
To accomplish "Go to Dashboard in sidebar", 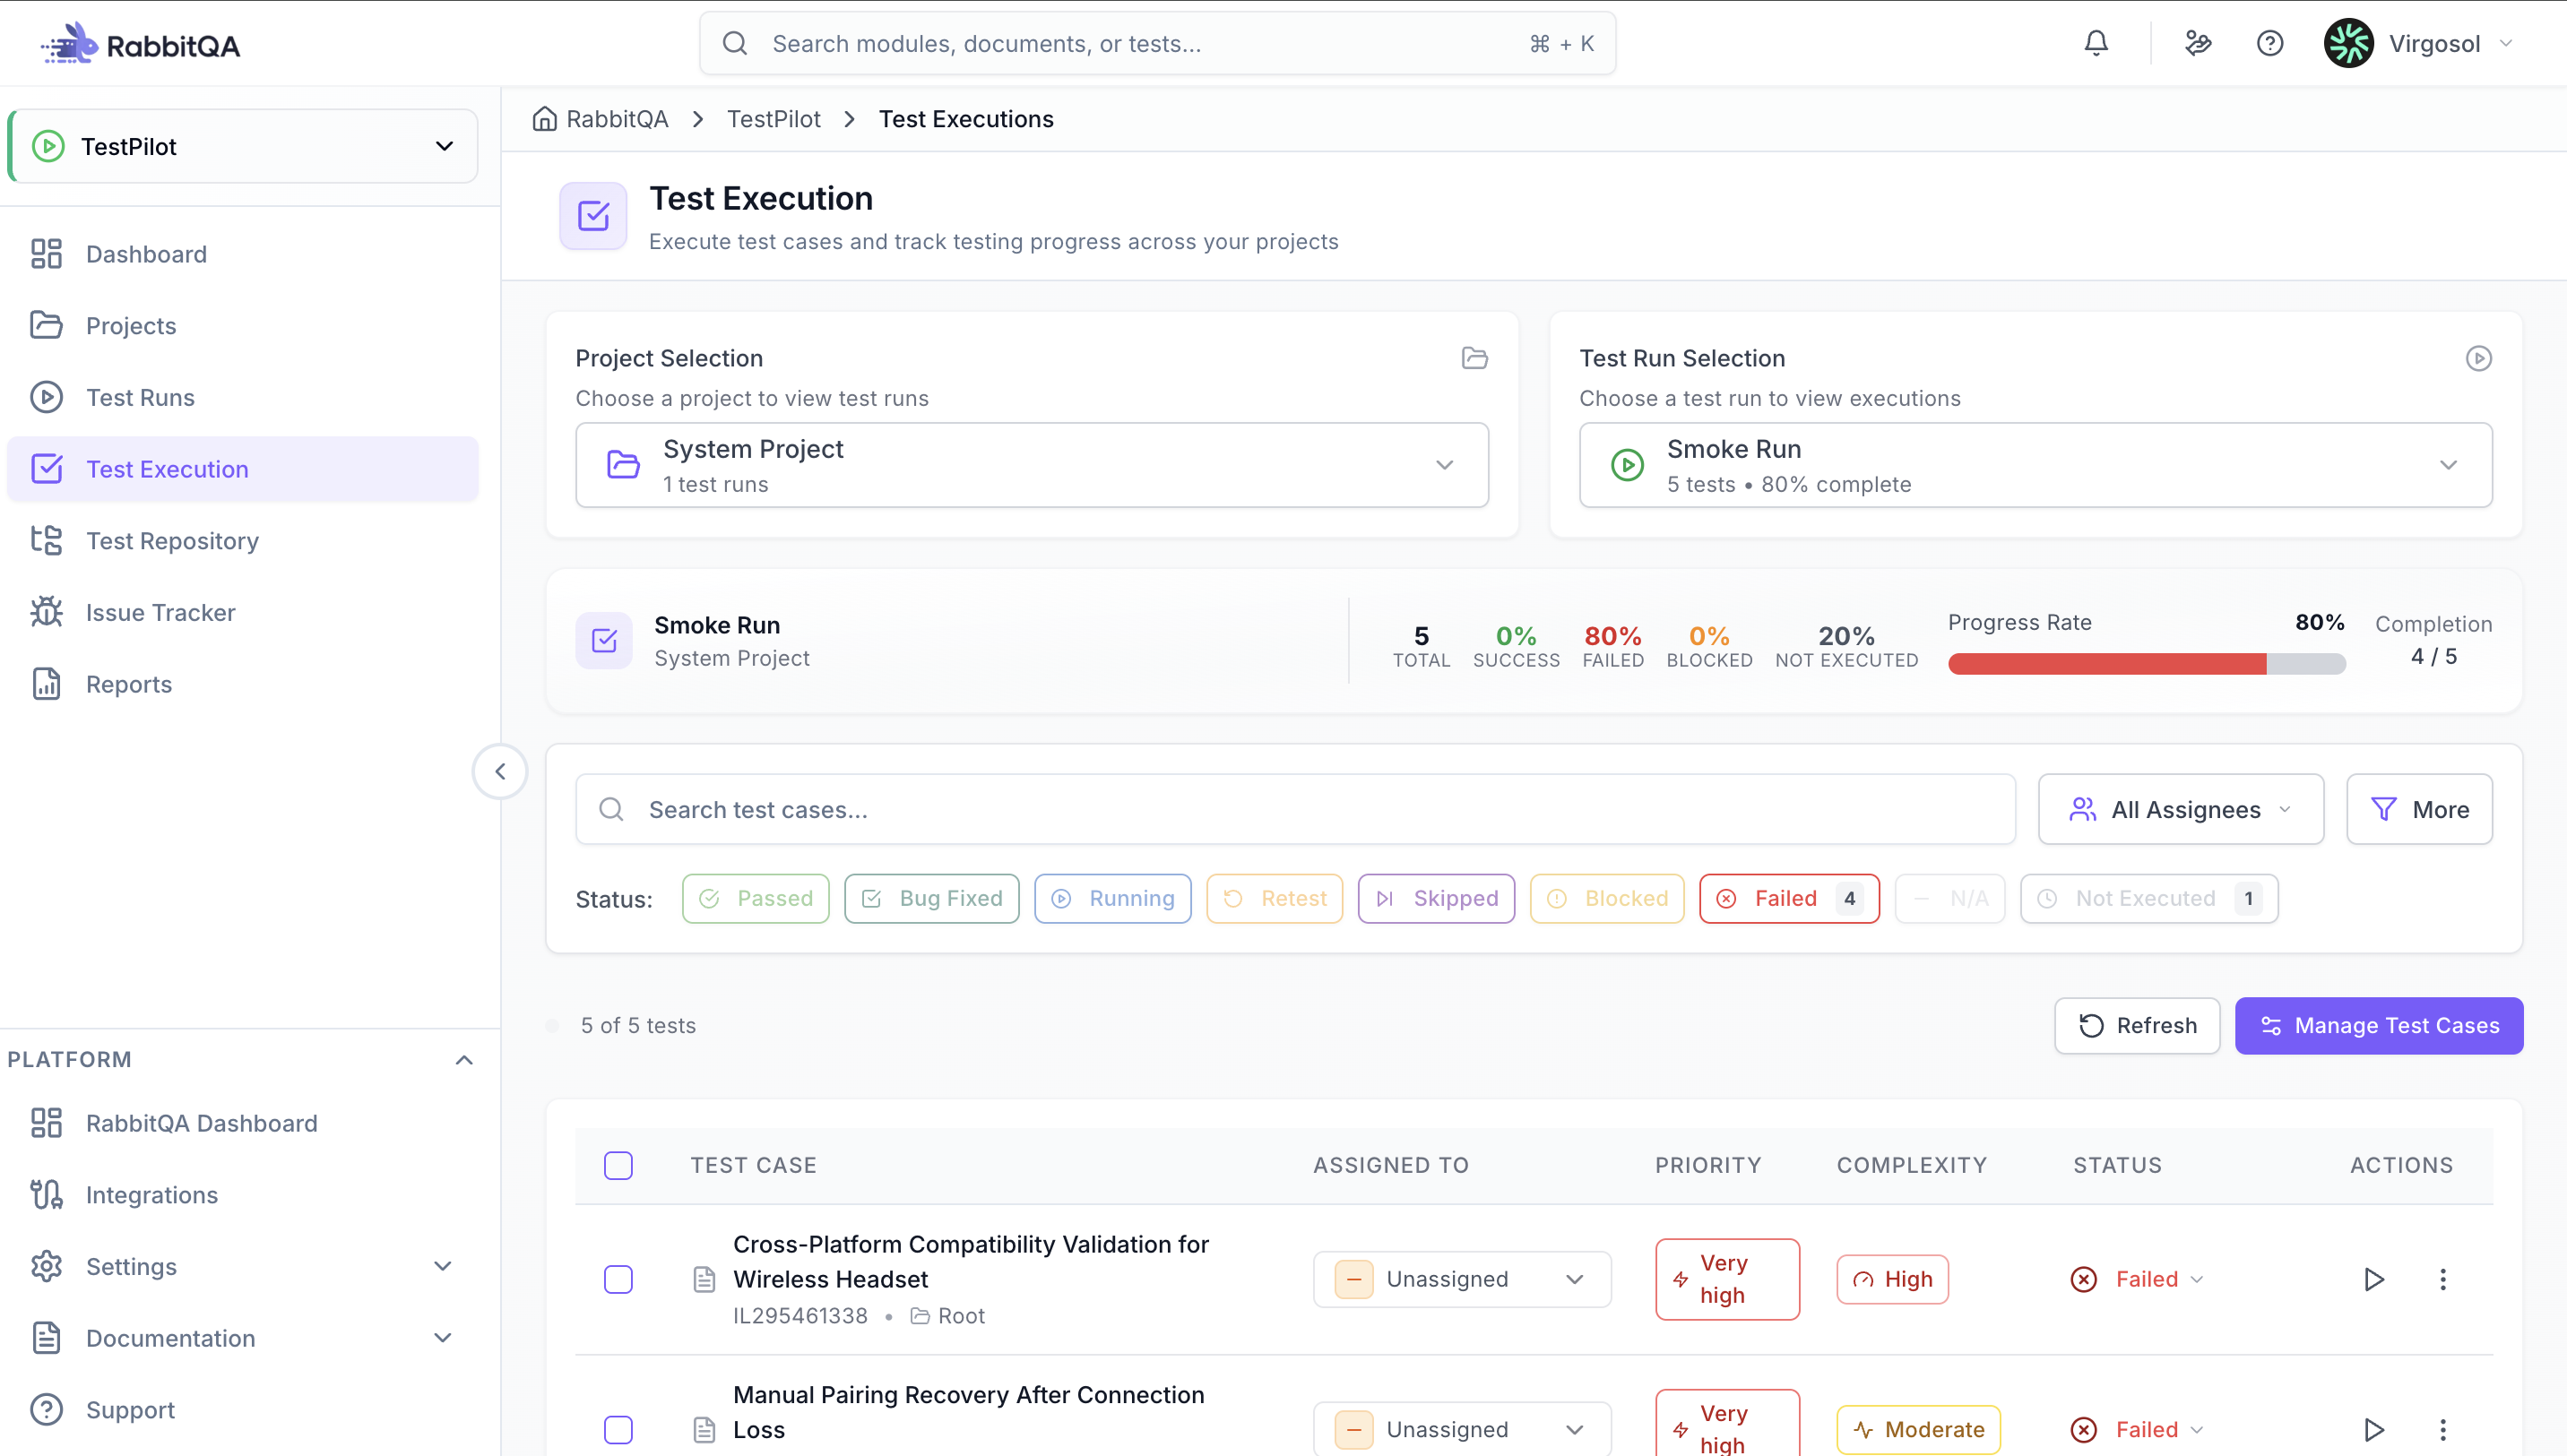I will point(242,254).
